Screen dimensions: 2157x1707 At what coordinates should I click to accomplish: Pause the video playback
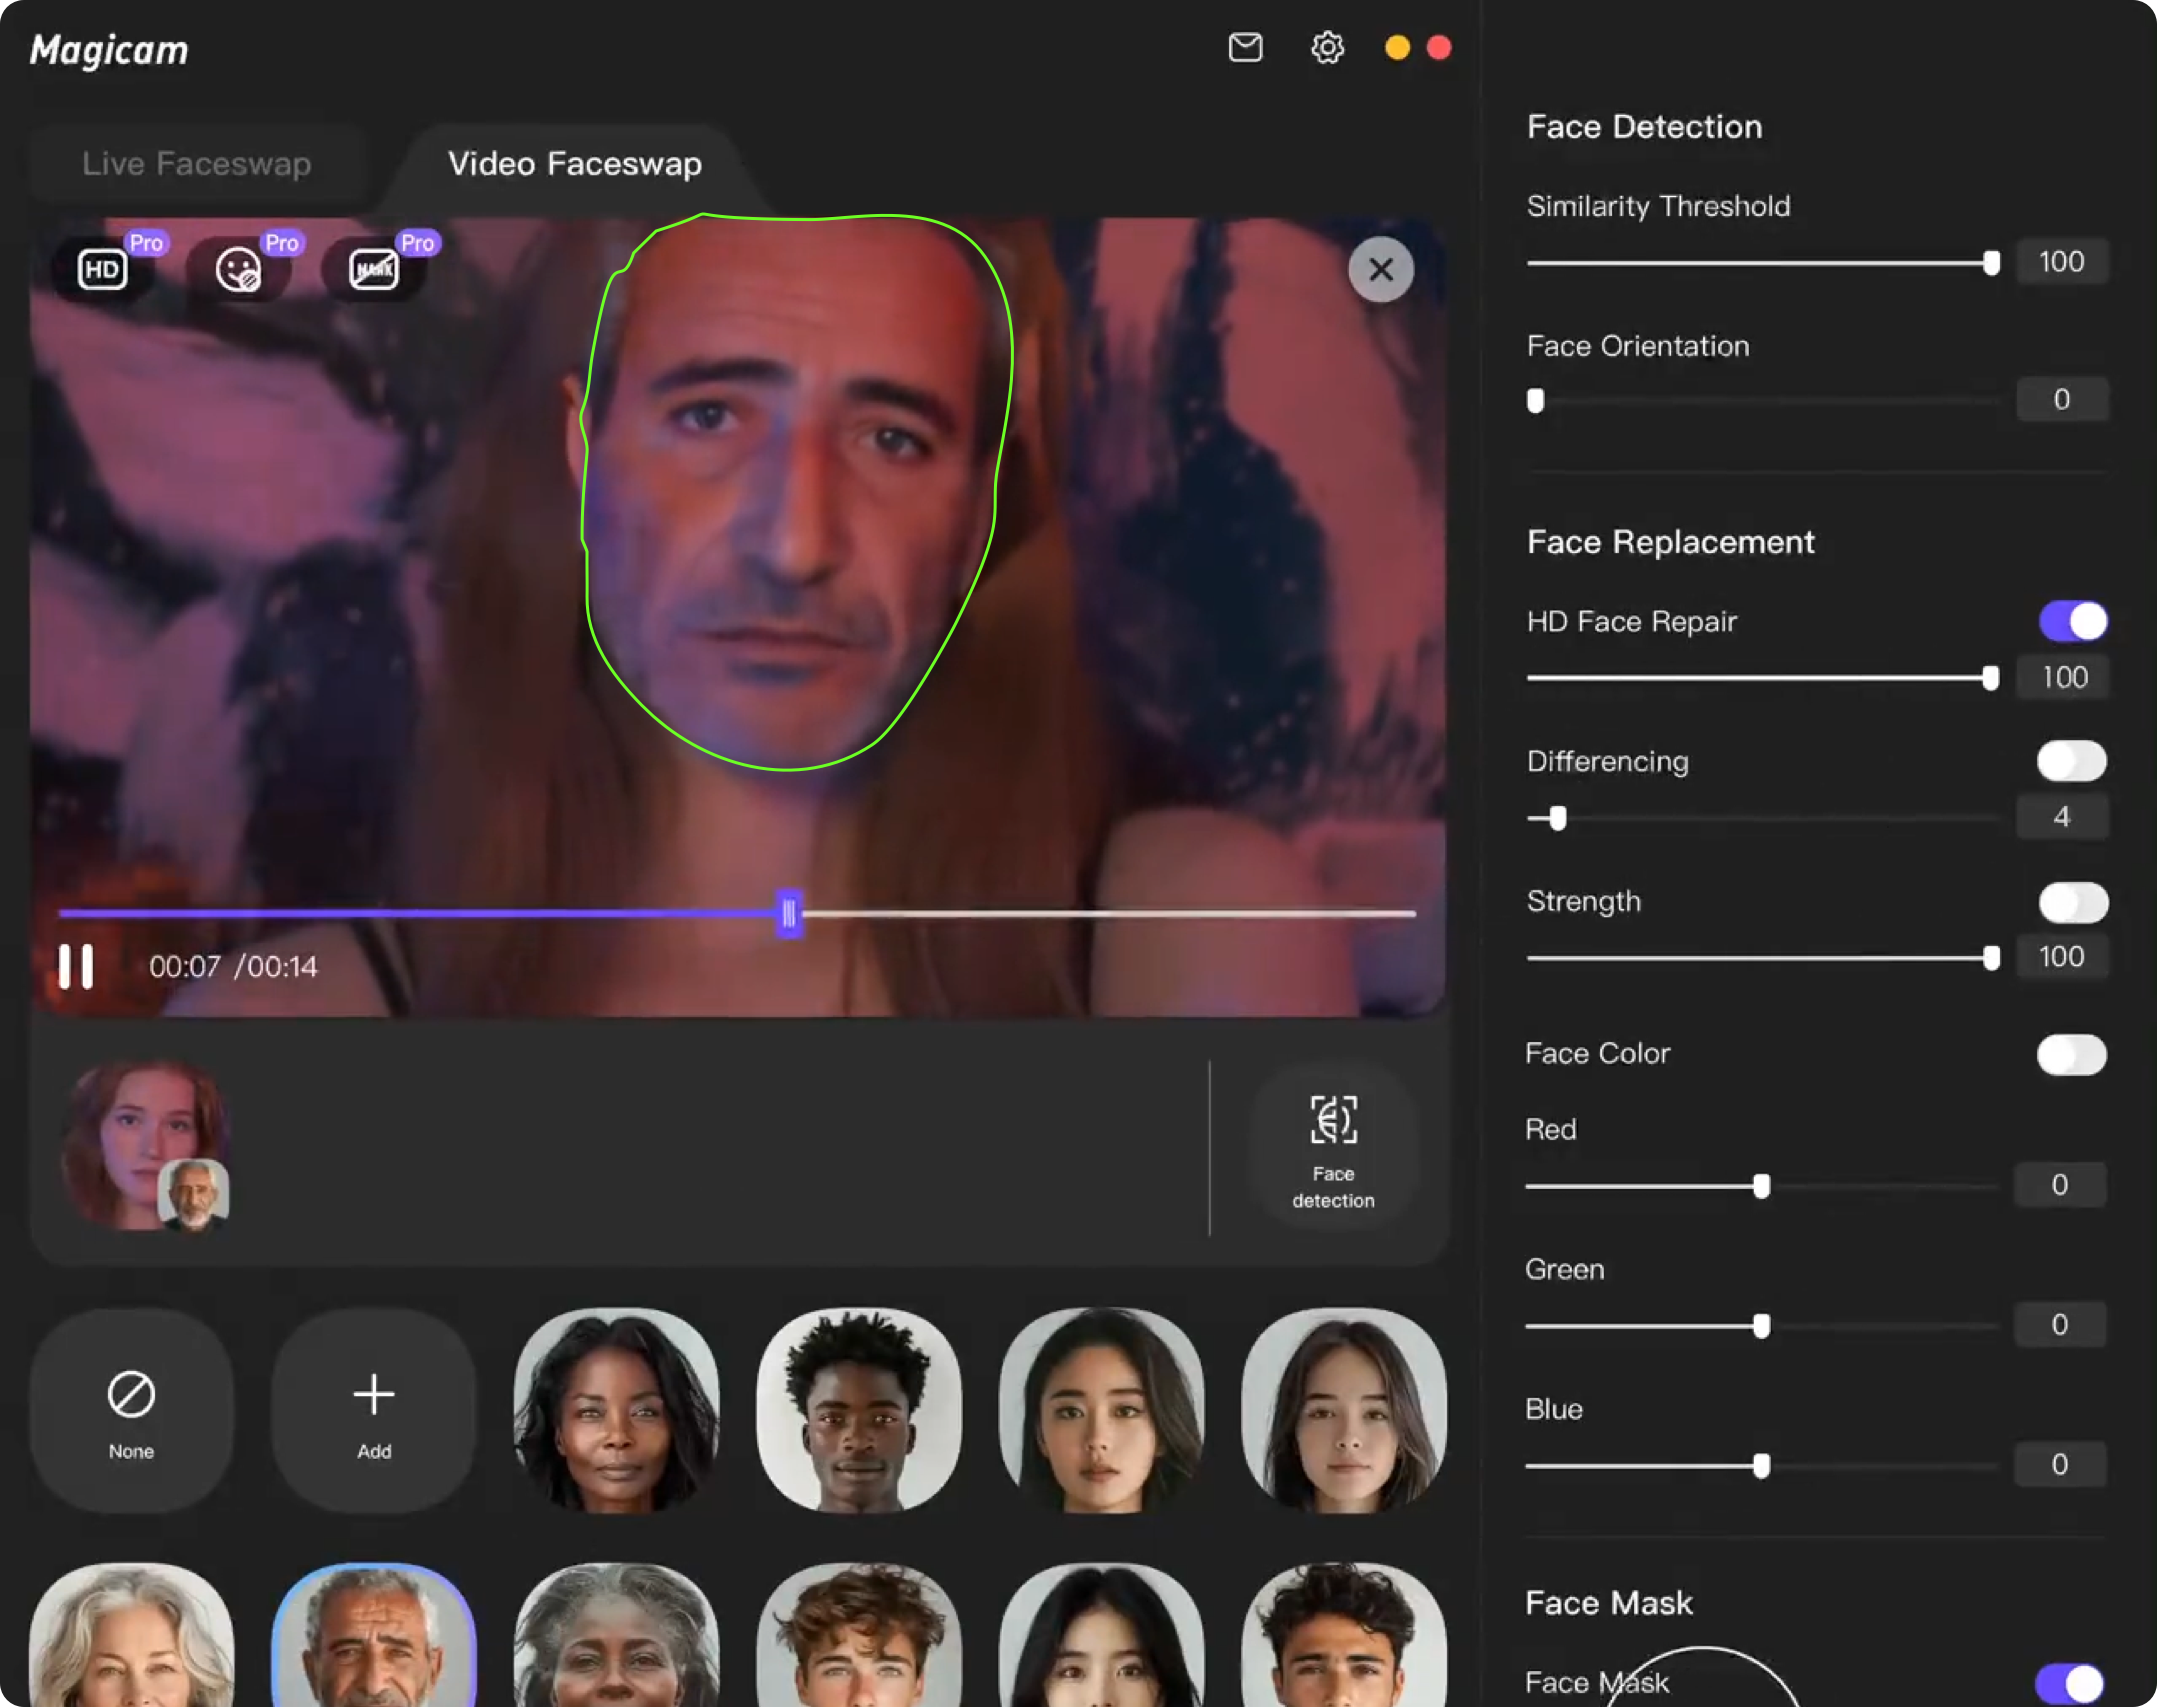78,965
